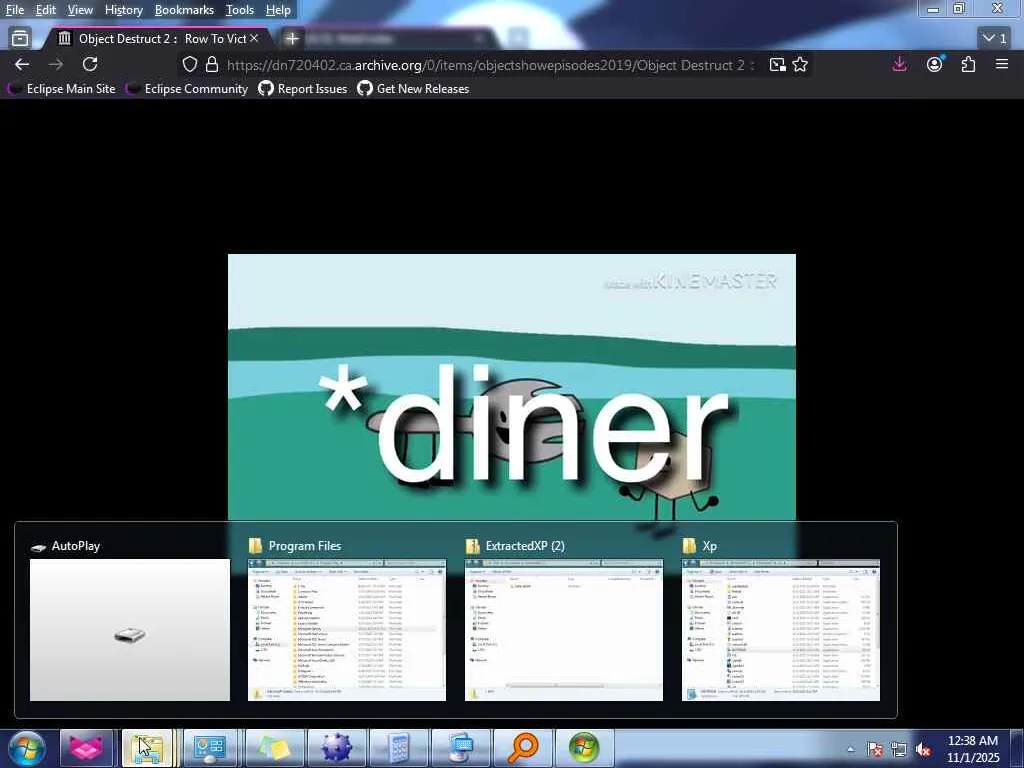
Task: Reload the current page
Action: 90,64
